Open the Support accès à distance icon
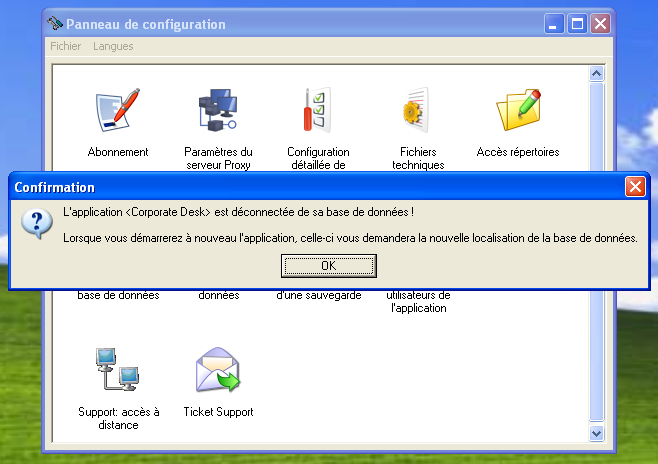Screen dimensions: 658x464 (x=118, y=369)
